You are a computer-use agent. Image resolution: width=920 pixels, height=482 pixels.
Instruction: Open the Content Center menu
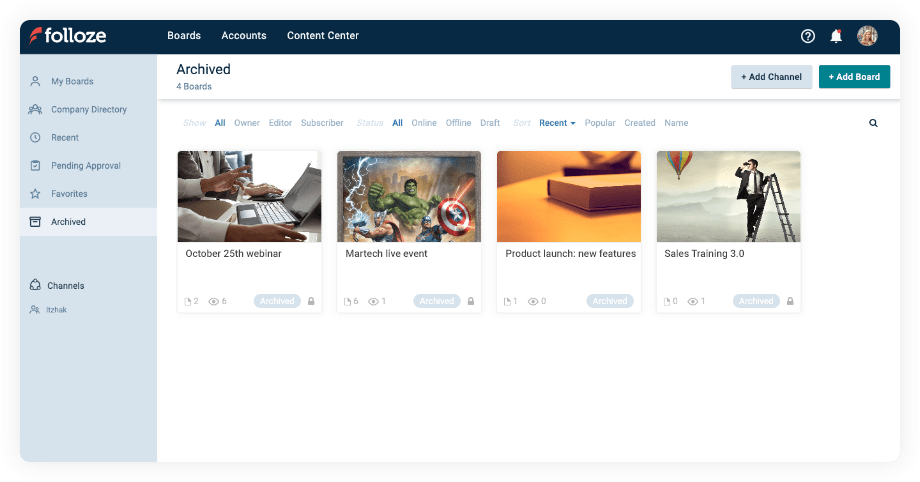(x=322, y=36)
